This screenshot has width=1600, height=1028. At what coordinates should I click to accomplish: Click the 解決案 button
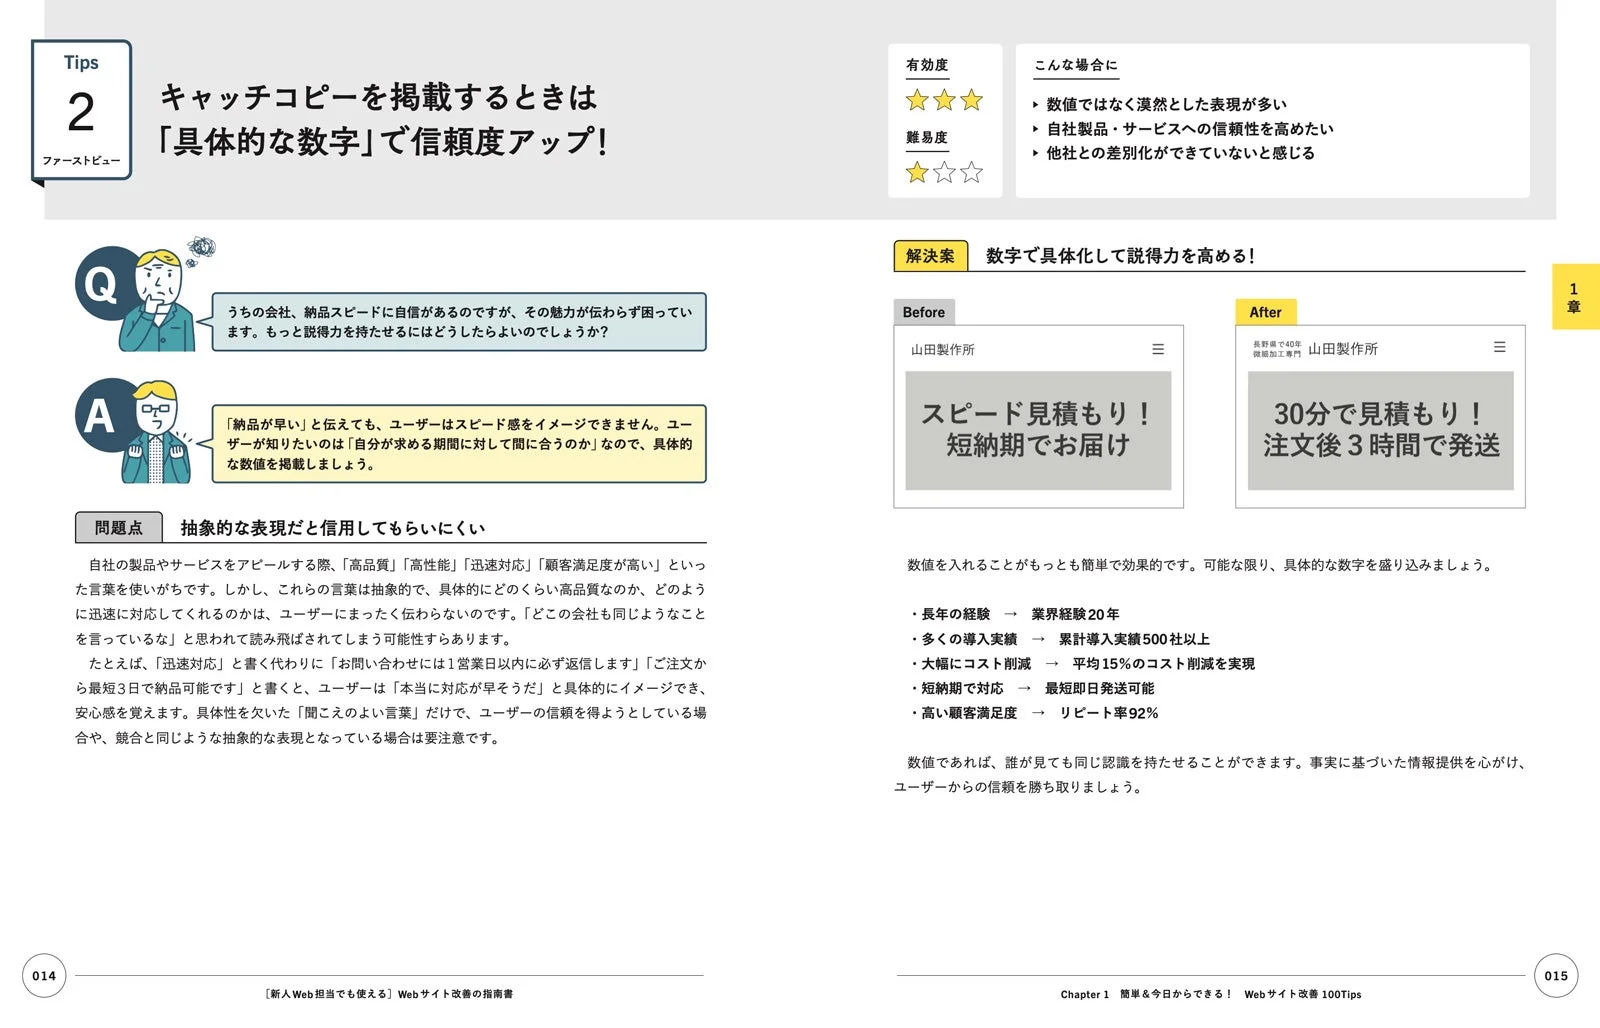tap(930, 255)
